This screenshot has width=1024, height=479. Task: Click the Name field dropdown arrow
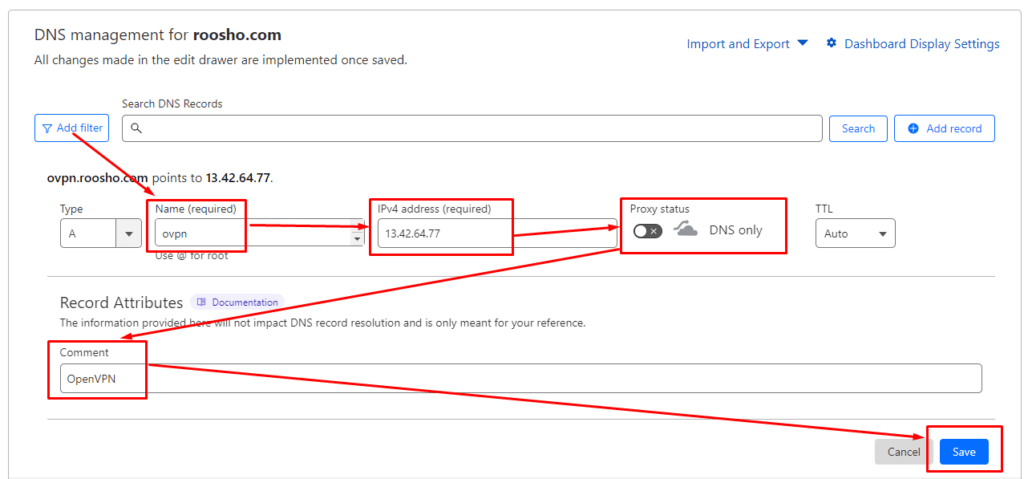[357, 239]
